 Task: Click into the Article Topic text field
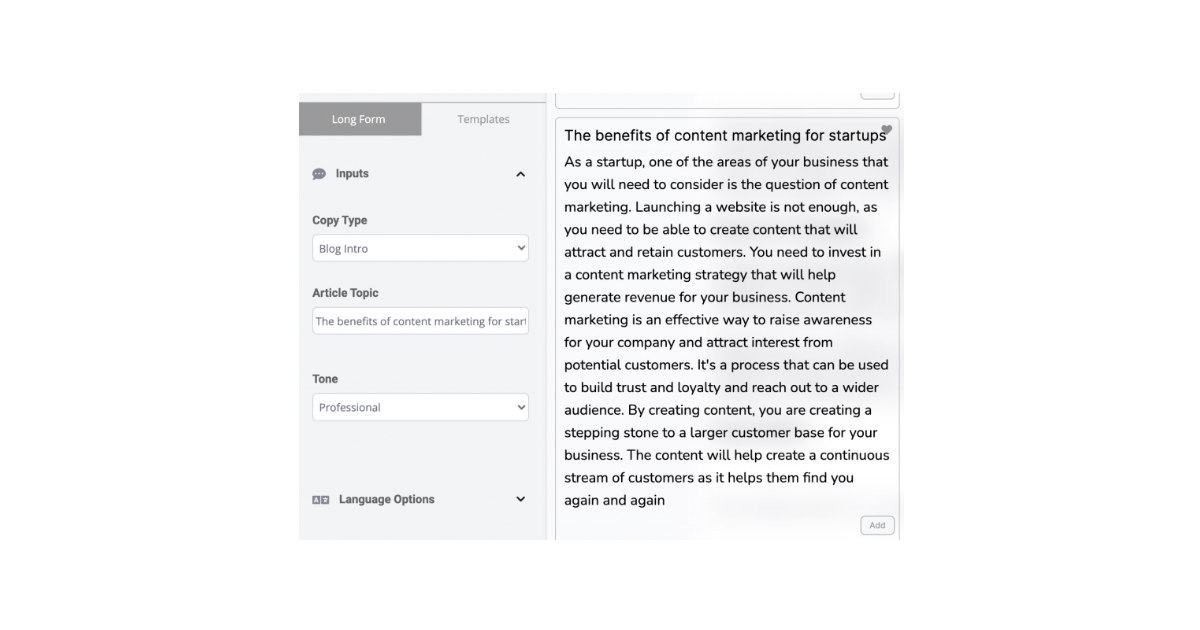point(420,321)
